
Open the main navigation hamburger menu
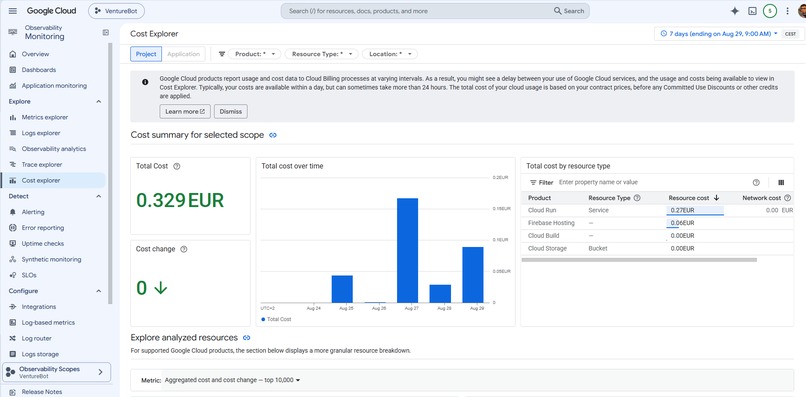point(13,11)
